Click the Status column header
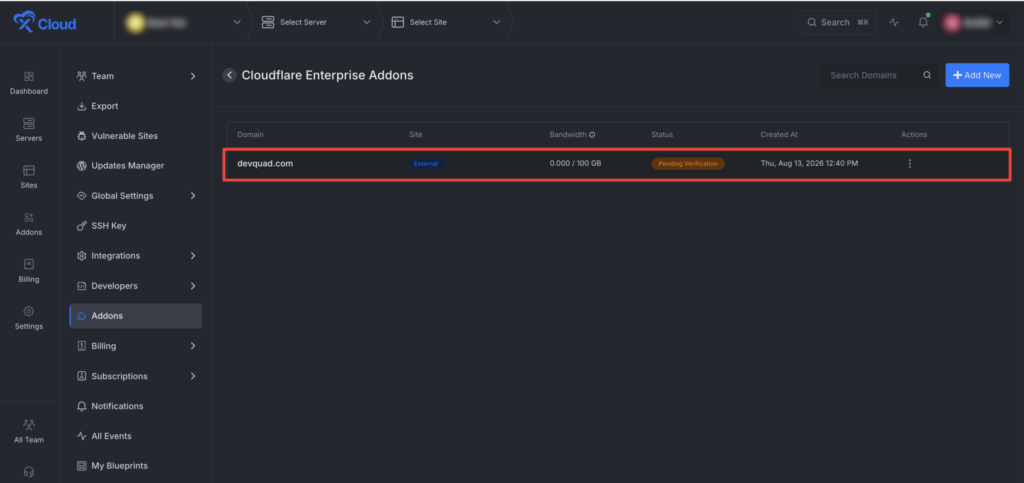The width and height of the screenshot is (1024, 483). [x=662, y=134]
